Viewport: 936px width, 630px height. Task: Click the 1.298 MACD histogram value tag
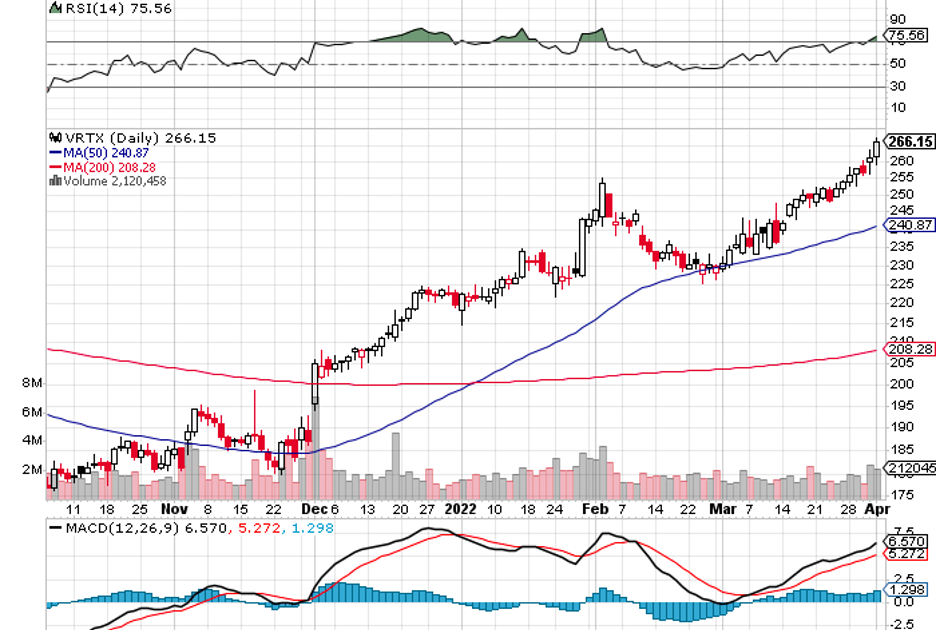click(x=908, y=592)
